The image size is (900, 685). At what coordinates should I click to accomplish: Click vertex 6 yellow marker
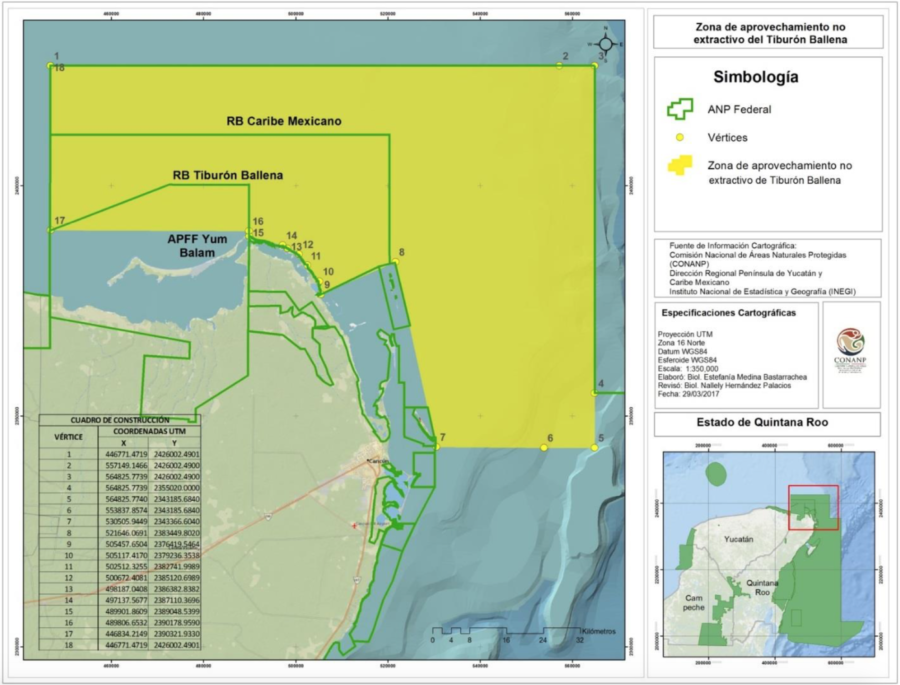tap(544, 447)
